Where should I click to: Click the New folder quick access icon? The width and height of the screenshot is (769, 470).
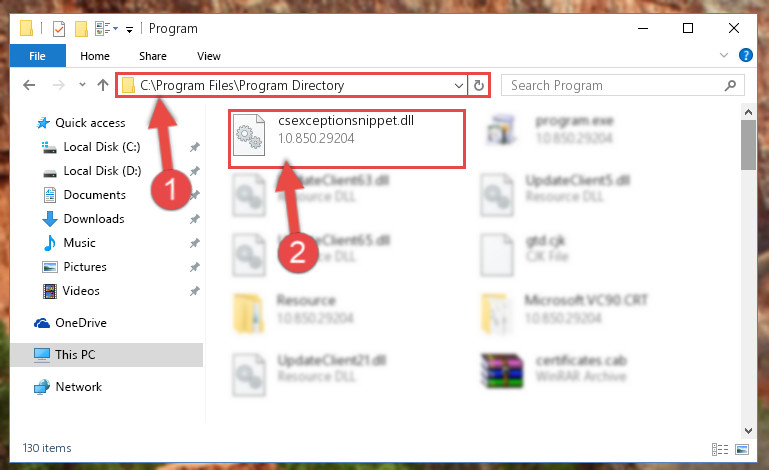pos(81,29)
